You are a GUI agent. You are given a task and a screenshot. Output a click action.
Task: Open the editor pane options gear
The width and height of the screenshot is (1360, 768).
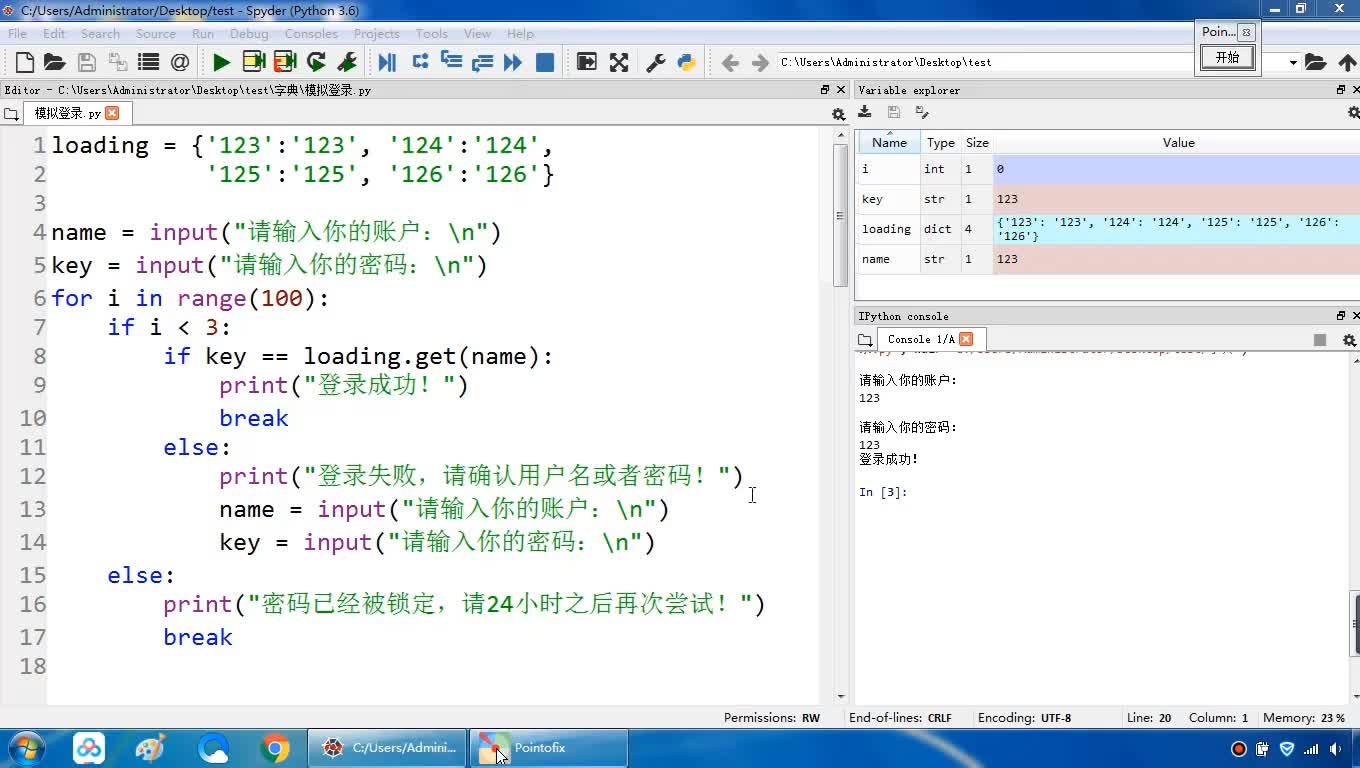pos(838,114)
